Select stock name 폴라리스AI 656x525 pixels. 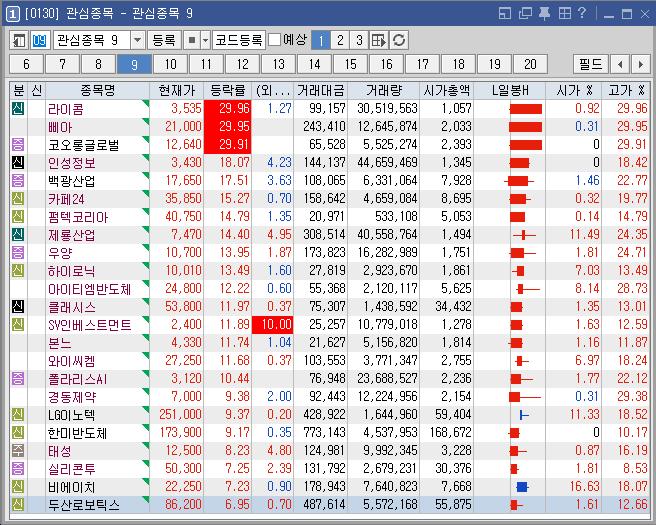pyautogui.click(x=78, y=379)
